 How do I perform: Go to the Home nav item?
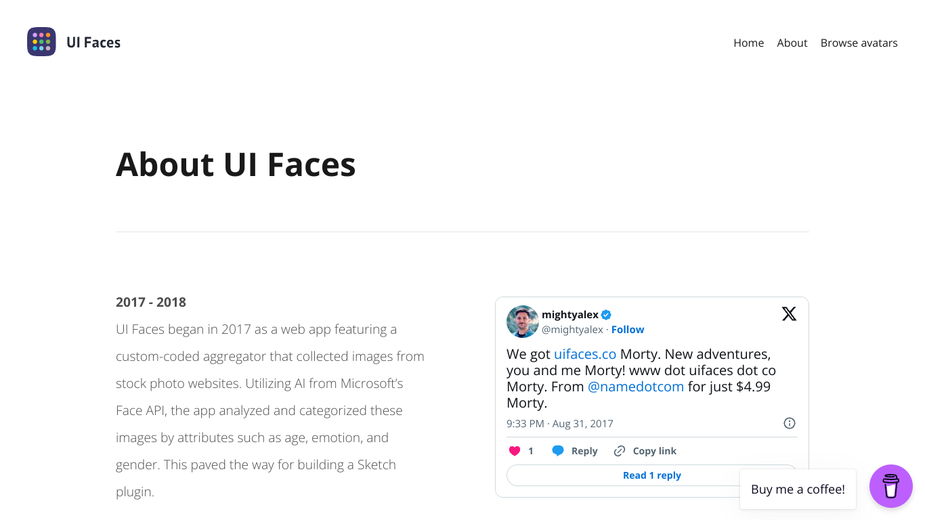749,43
